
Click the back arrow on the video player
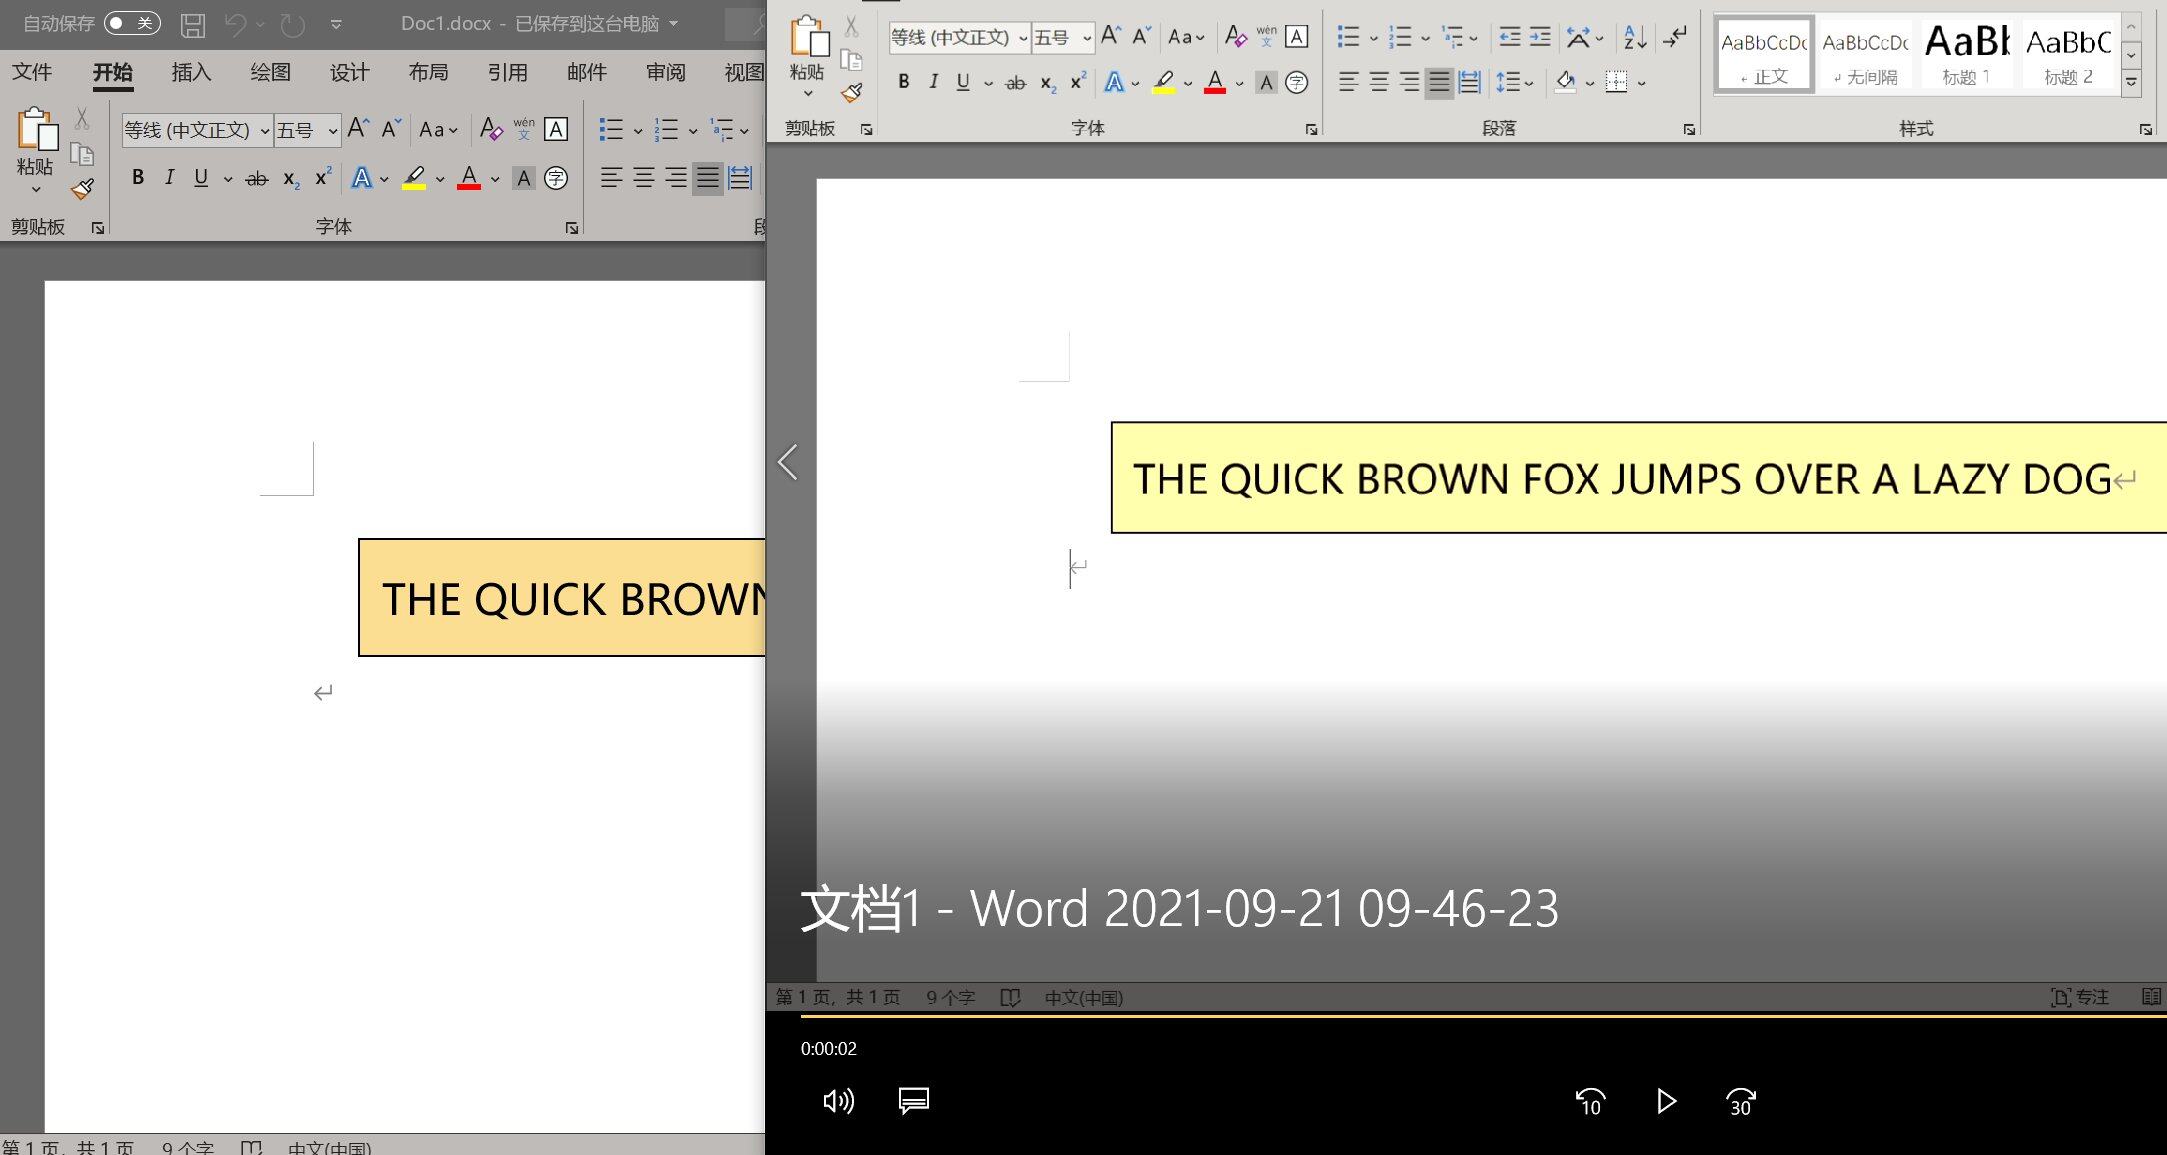(x=788, y=462)
